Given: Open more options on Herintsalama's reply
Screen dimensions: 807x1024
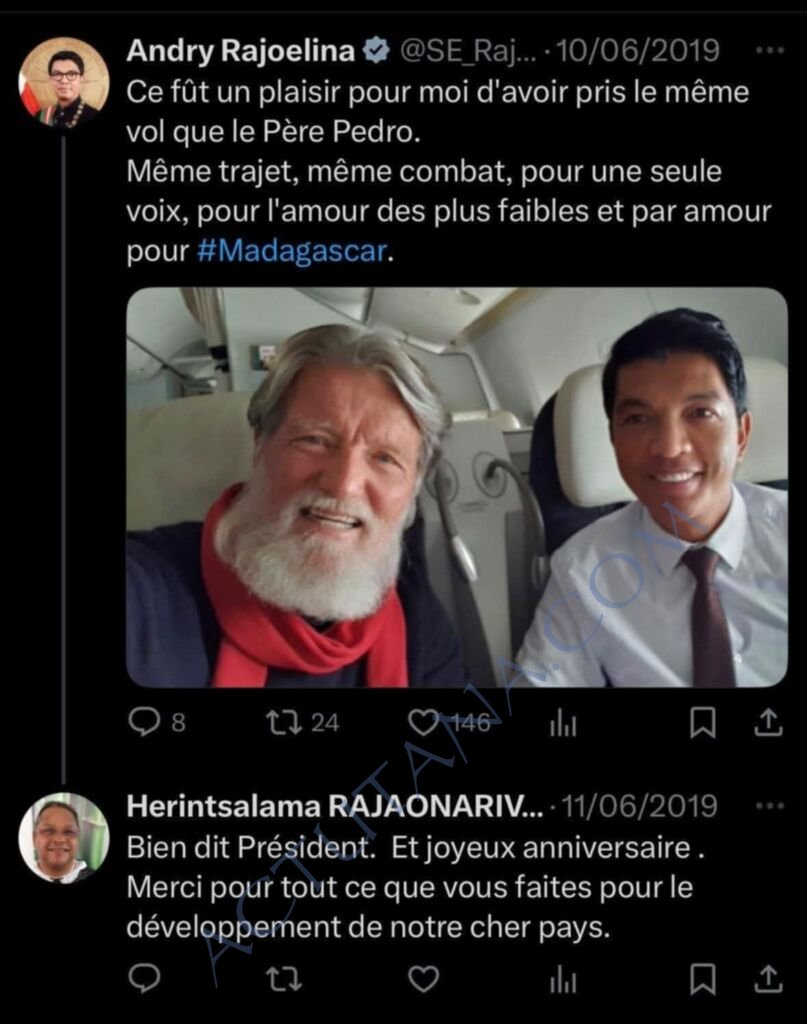Looking at the screenshot, I should [768, 806].
